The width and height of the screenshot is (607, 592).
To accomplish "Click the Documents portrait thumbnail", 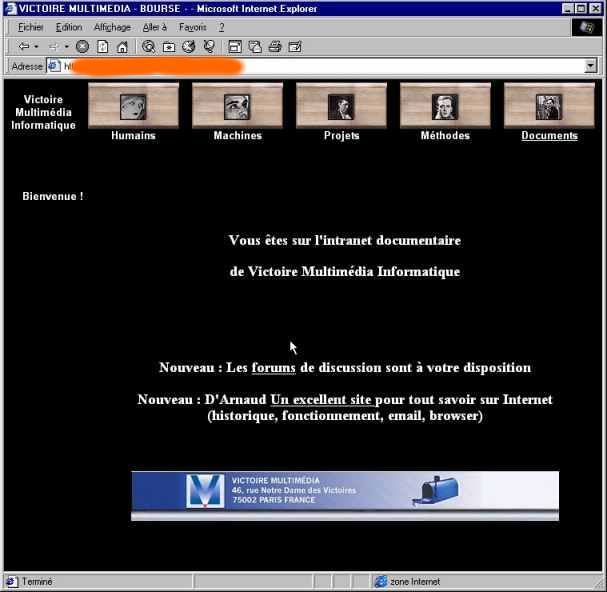I will (x=549, y=105).
